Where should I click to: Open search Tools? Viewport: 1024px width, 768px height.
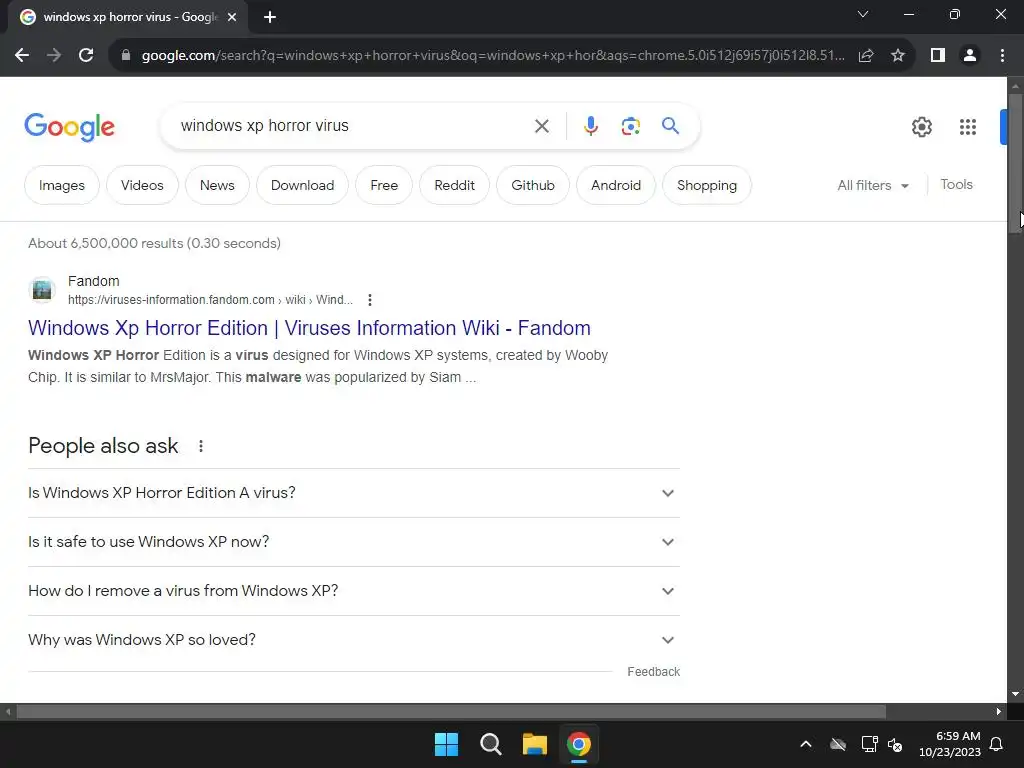pos(956,185)
